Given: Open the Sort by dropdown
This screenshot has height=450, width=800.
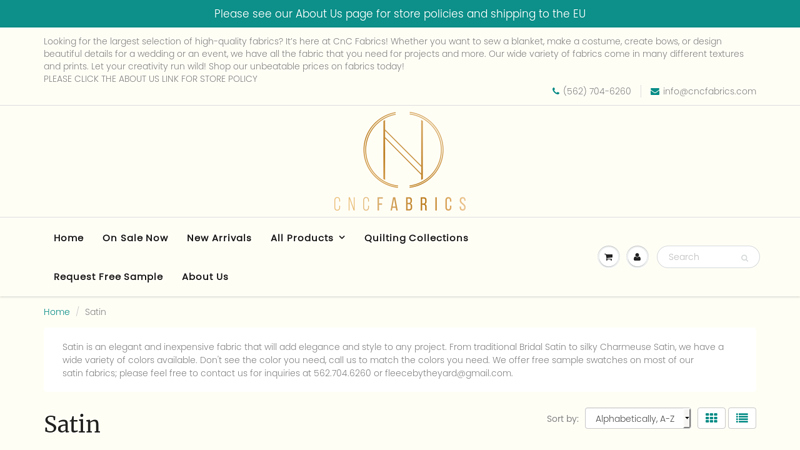Looking at the screenshot, I should tap(638, 418).
